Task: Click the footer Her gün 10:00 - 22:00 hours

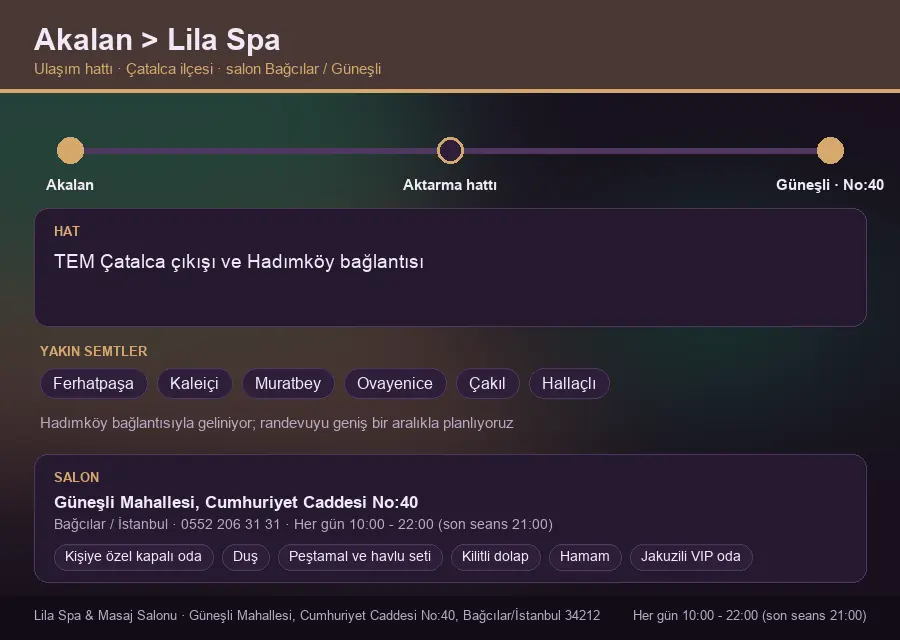Action: tap(750, 615)
